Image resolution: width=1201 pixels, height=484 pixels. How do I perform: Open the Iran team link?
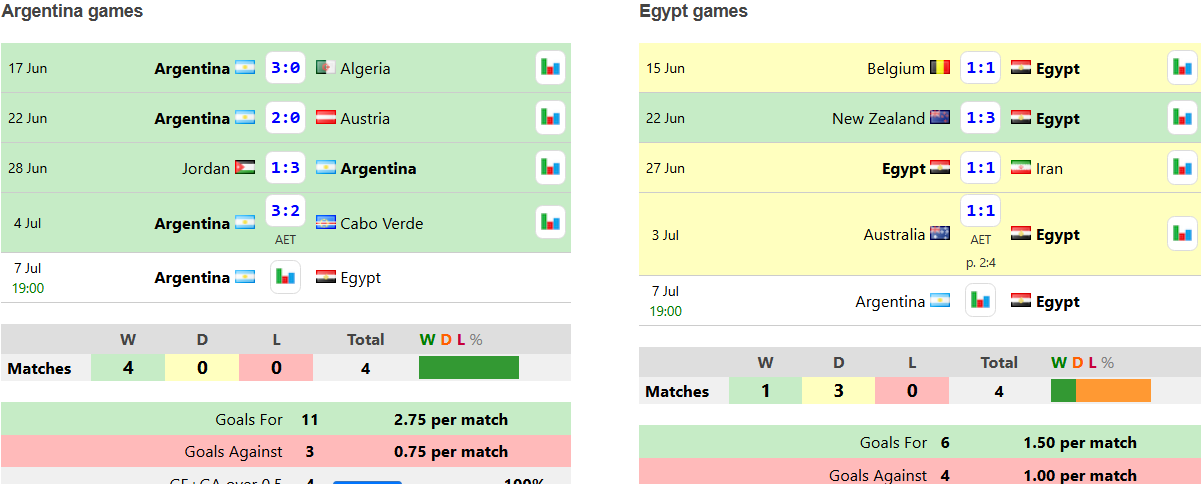click(1049, 168)
